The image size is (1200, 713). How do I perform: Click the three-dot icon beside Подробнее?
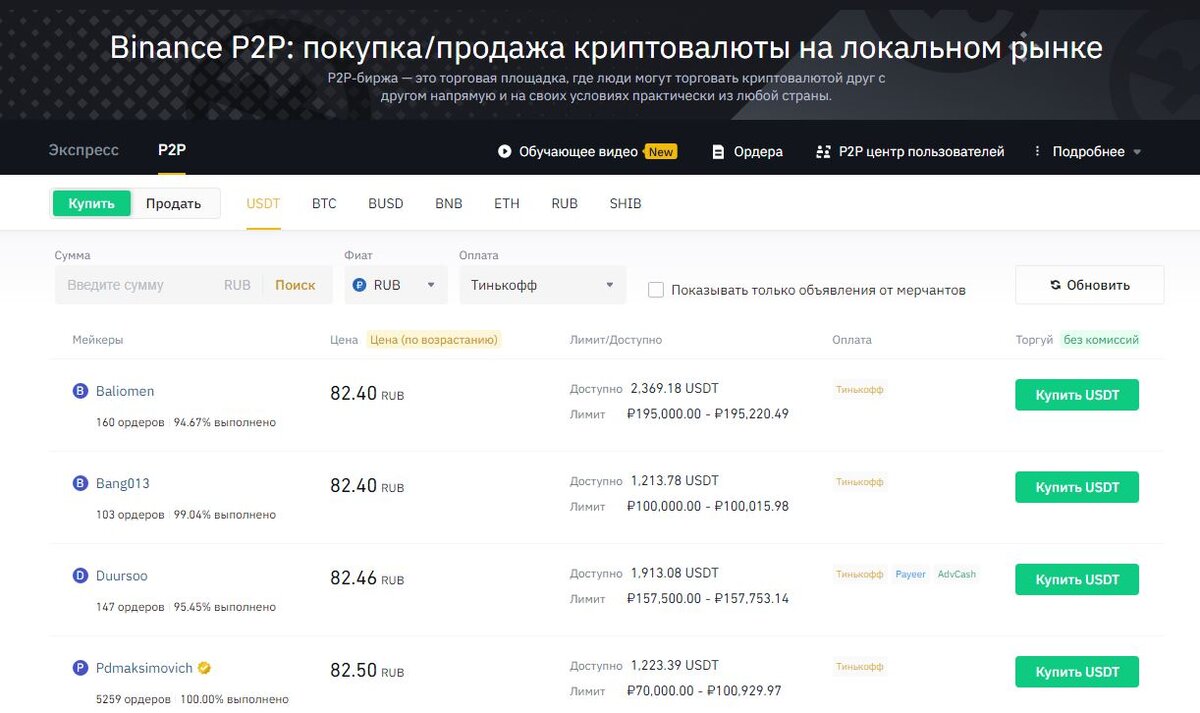point(1037,152)
